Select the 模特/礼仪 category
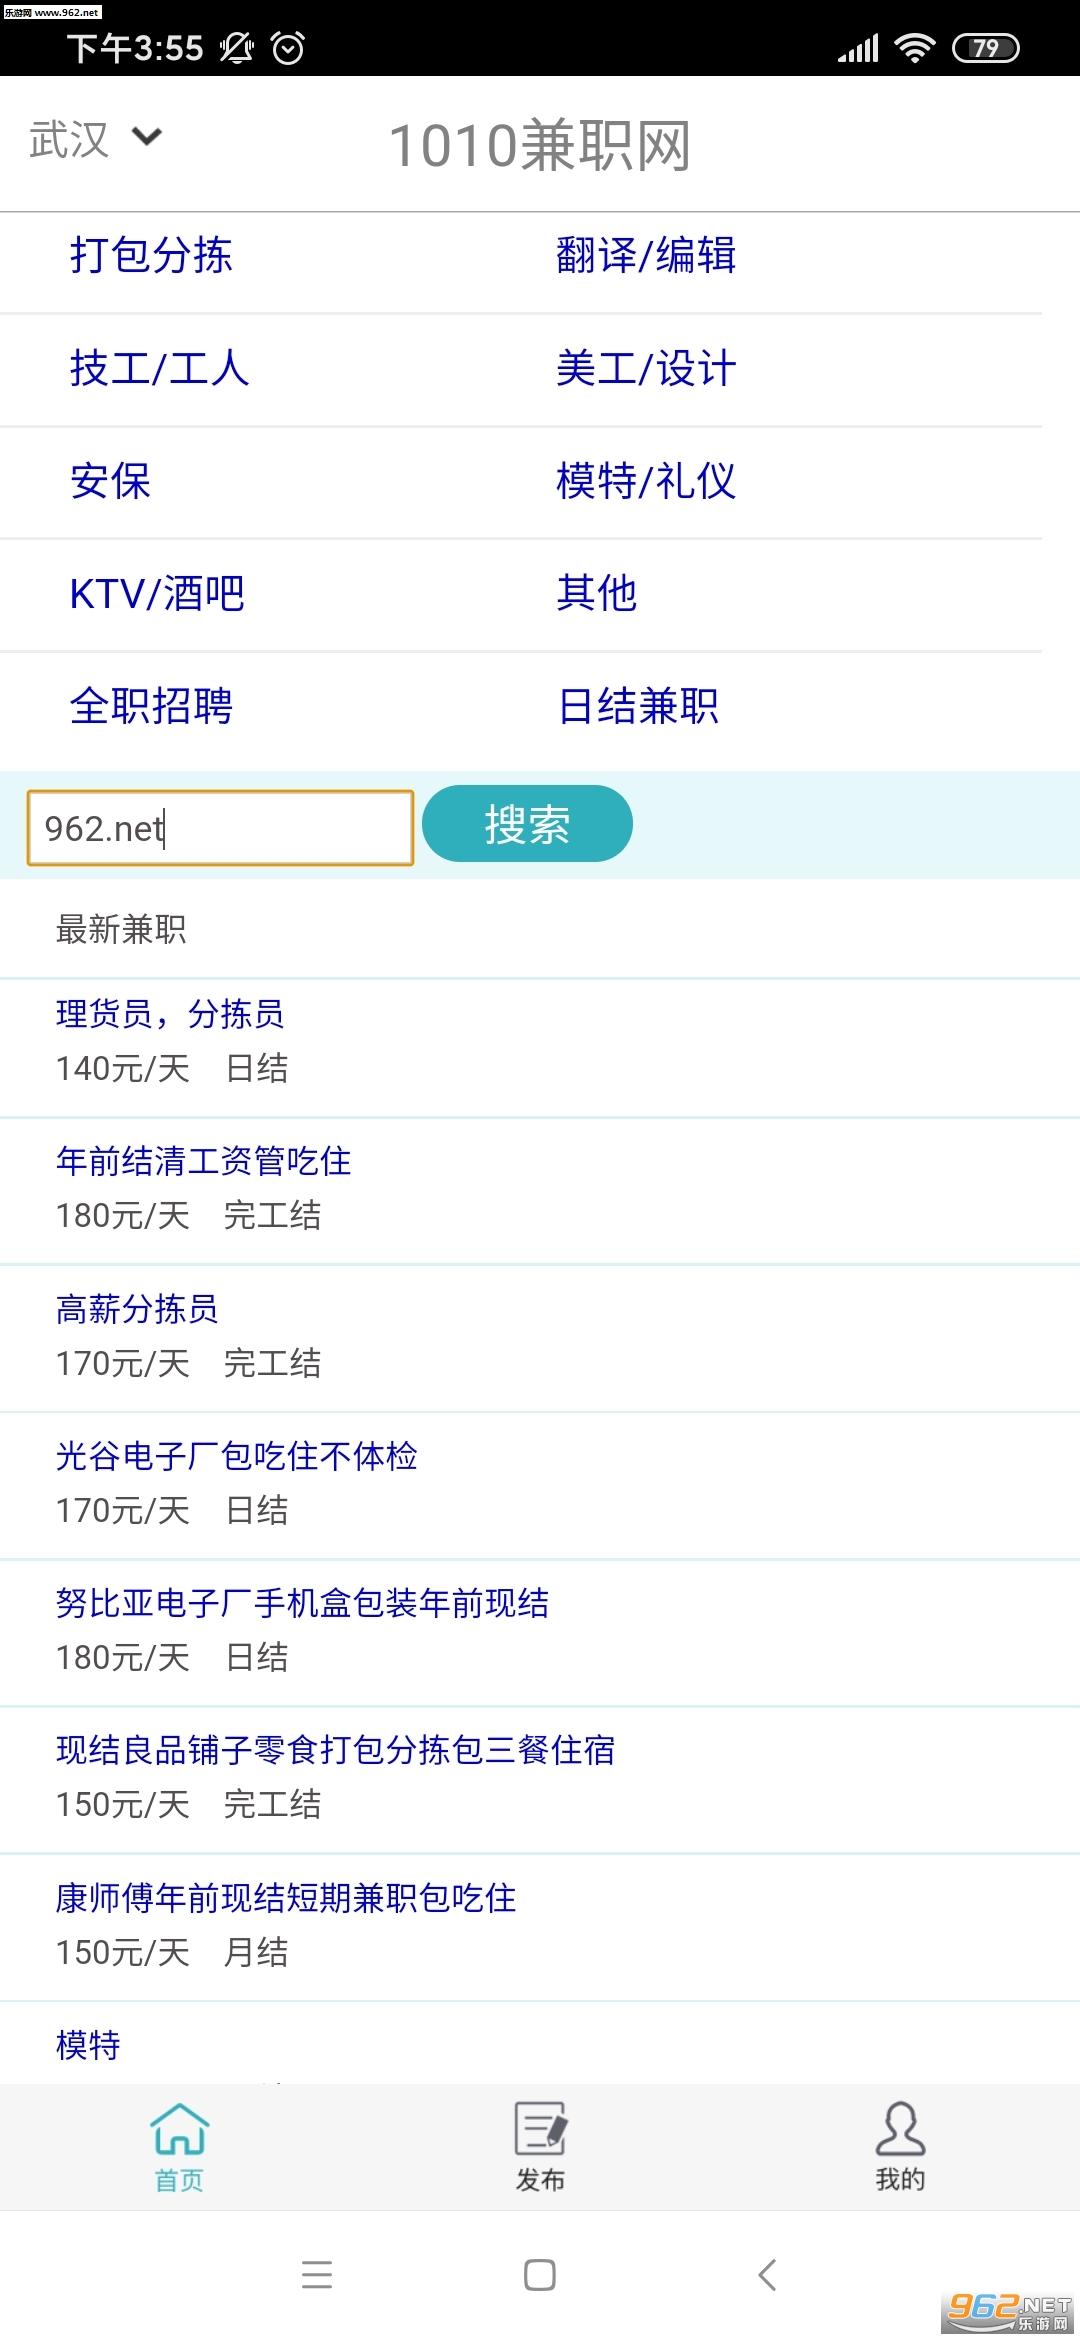 [x=646, y=481]
